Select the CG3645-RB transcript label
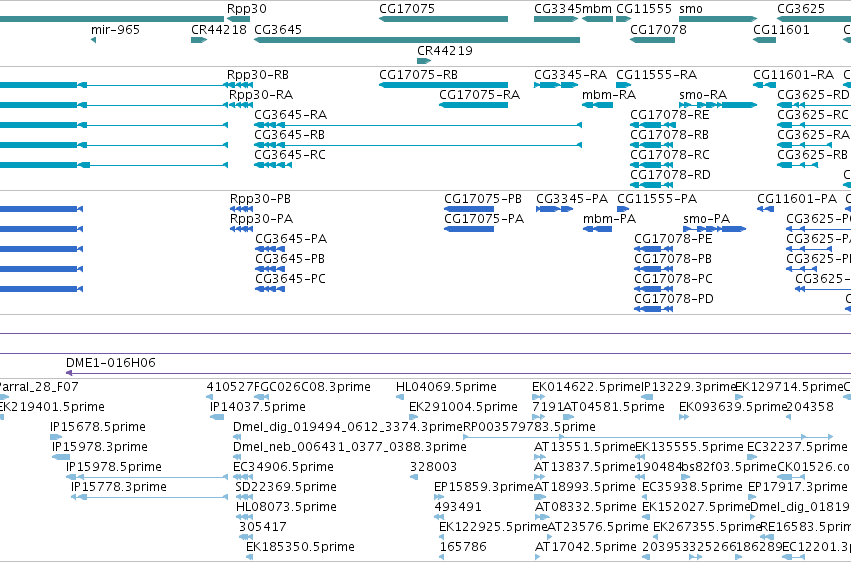 point(290,135)
